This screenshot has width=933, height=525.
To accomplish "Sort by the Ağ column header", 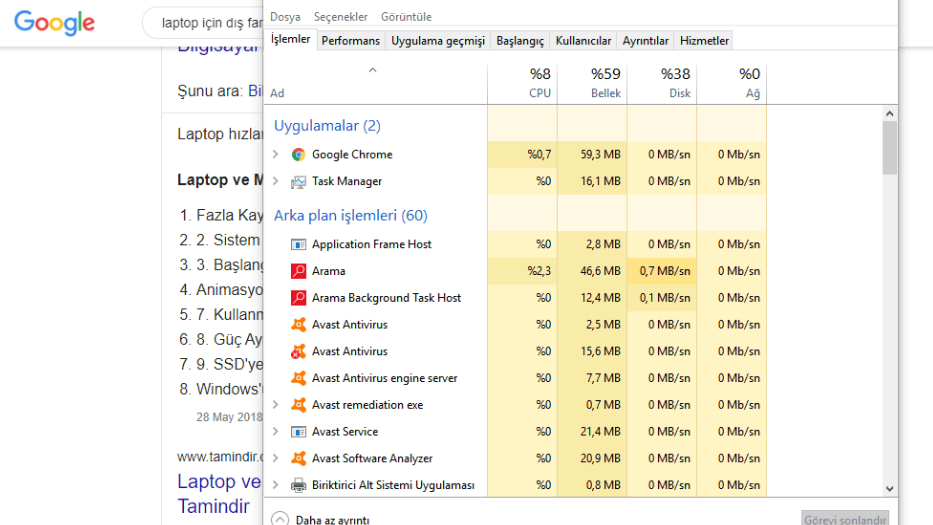I will pos(731,83).
